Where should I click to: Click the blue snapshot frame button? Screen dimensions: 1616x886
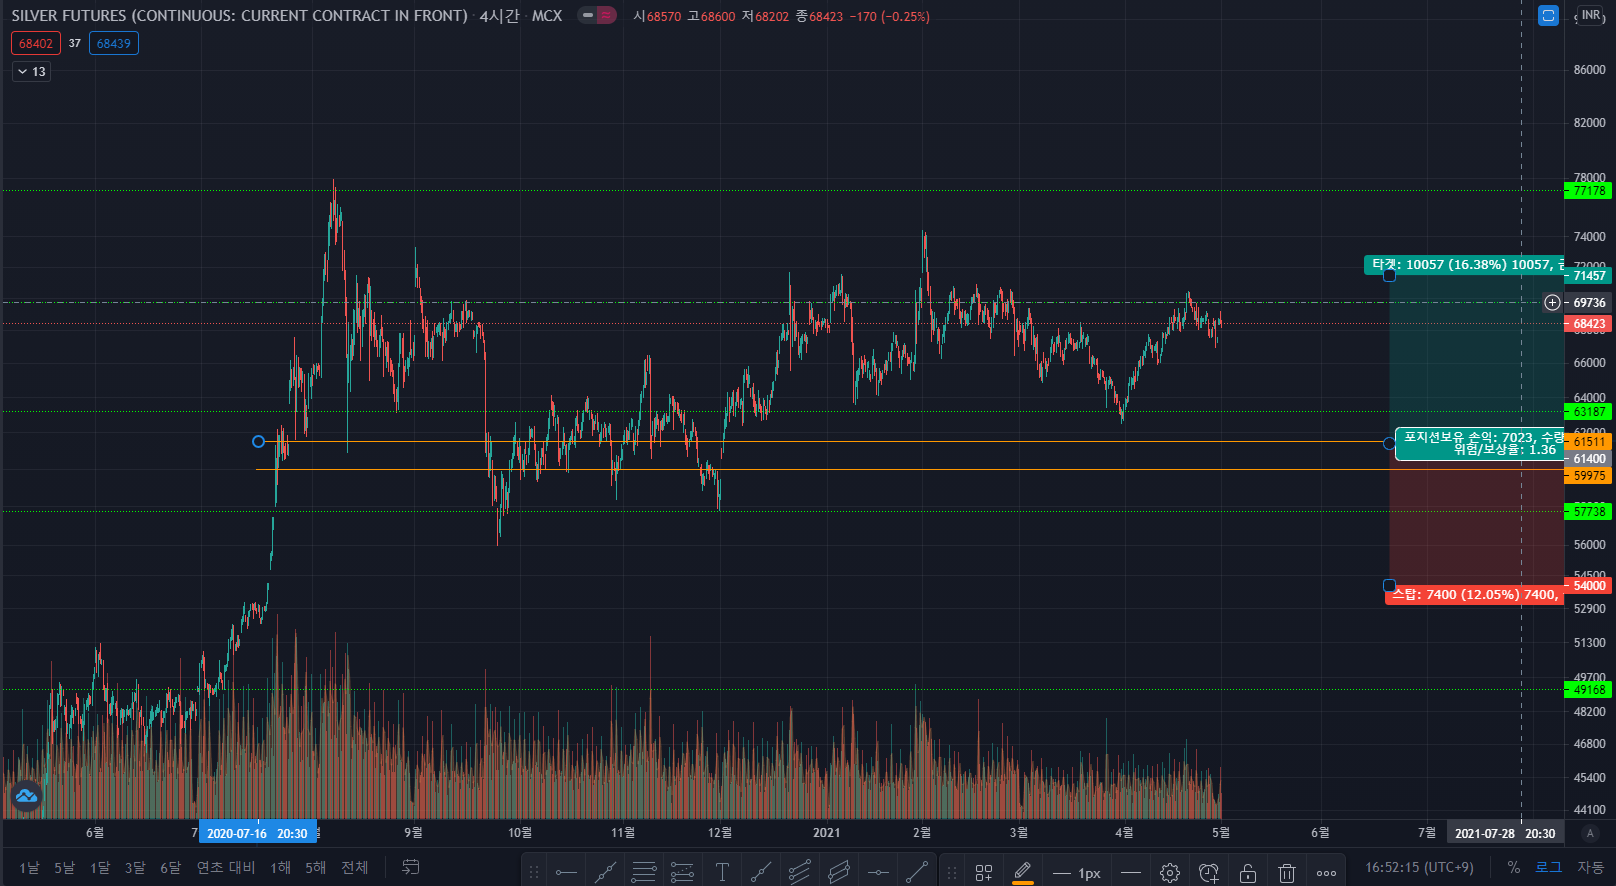tap(1548, 16)
